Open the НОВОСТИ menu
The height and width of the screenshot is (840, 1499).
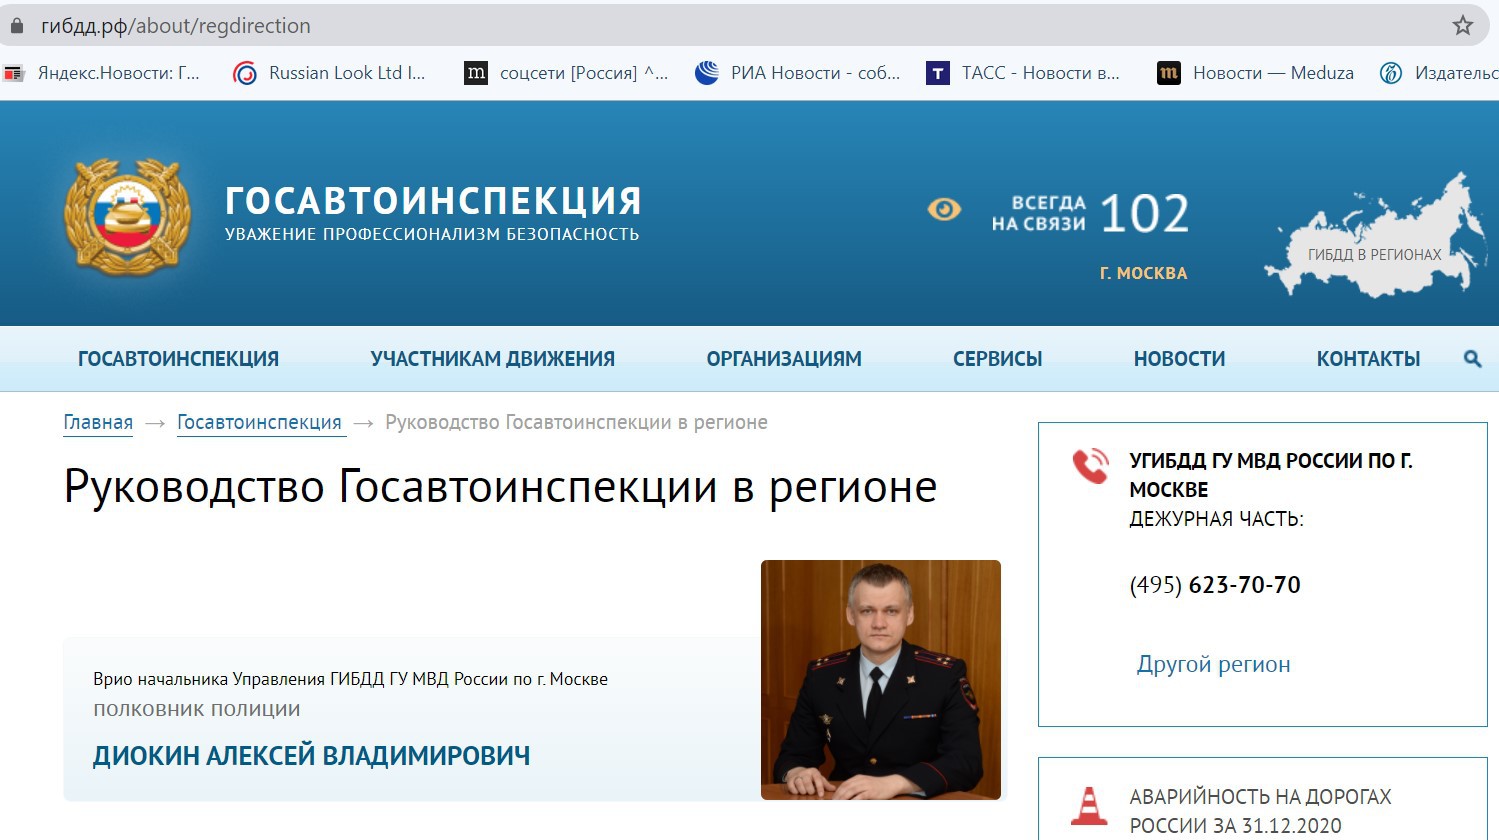point(1179,359)
